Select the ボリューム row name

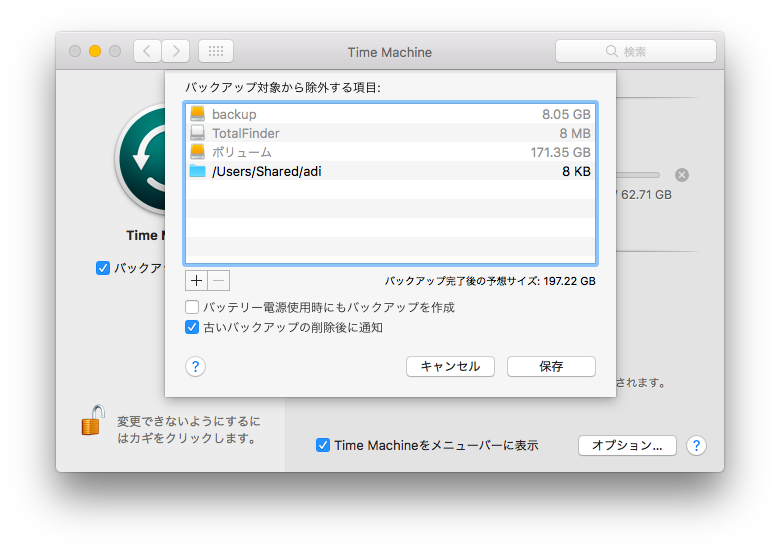[242, 152]
